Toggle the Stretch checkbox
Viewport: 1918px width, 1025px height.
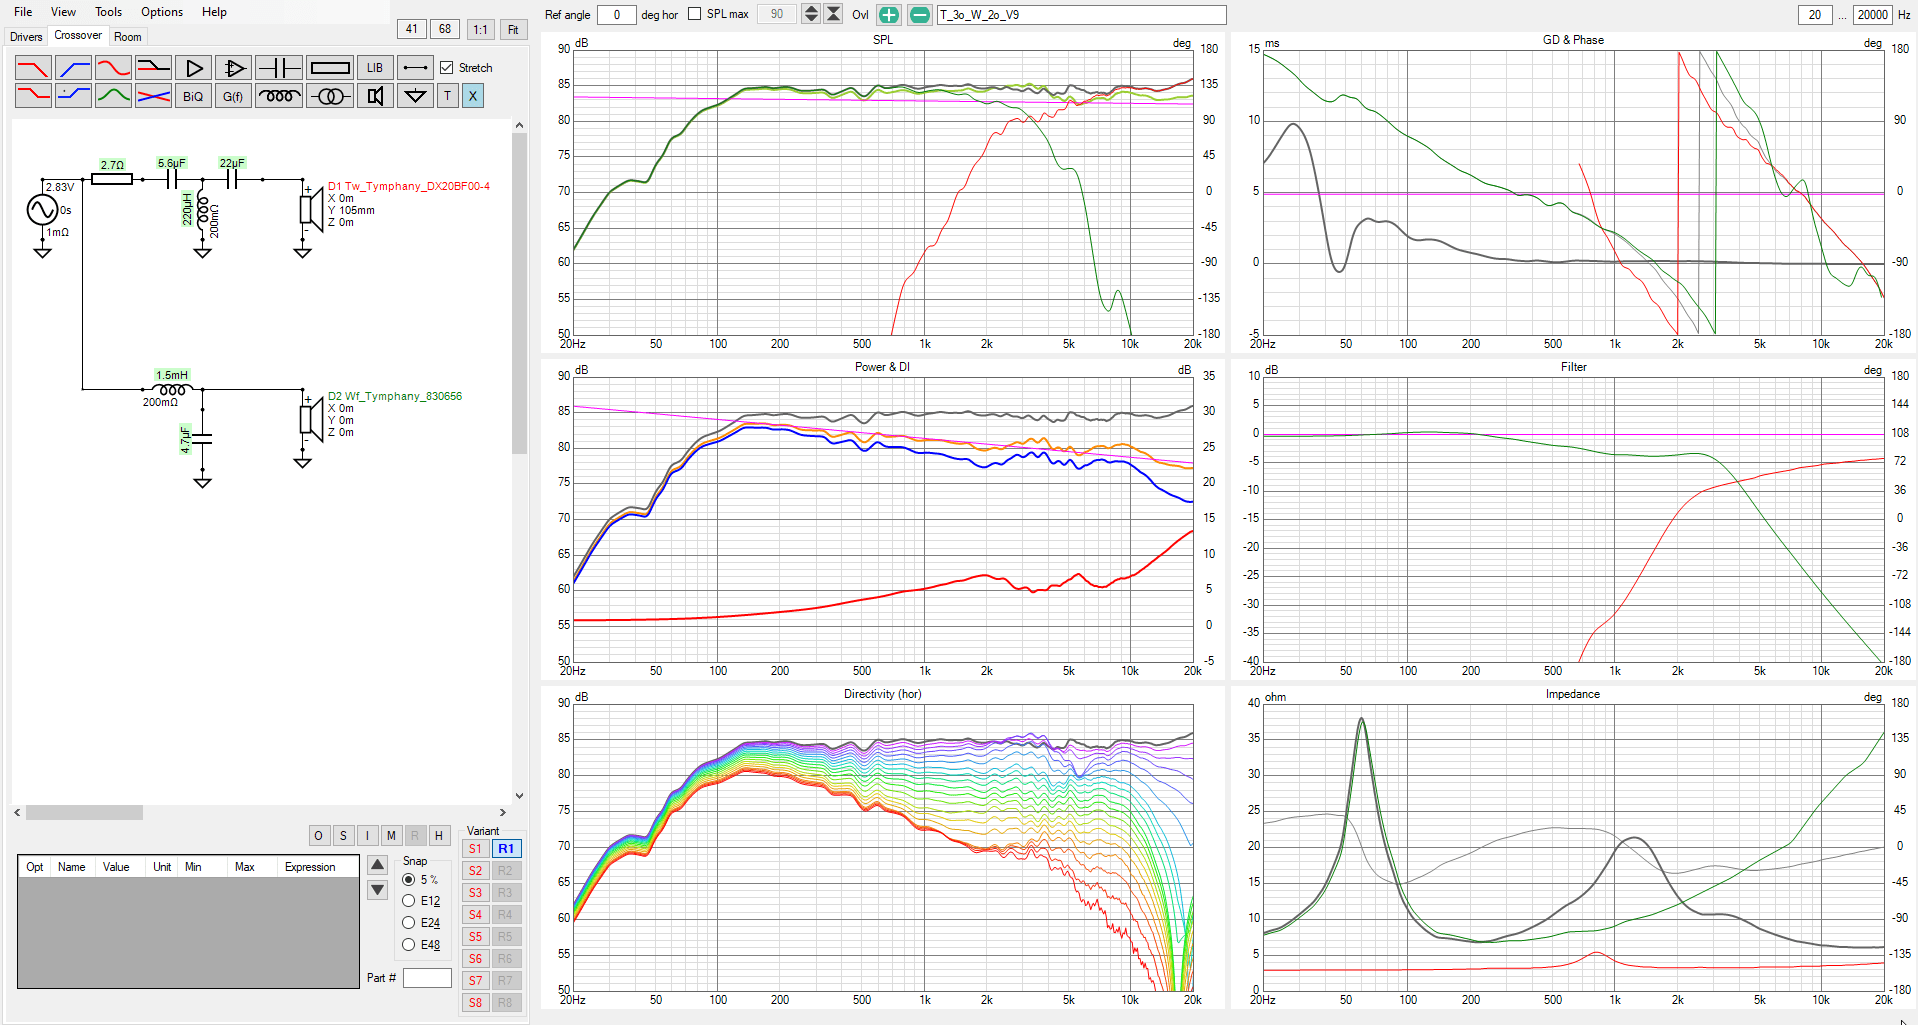[x=447, y=68]
